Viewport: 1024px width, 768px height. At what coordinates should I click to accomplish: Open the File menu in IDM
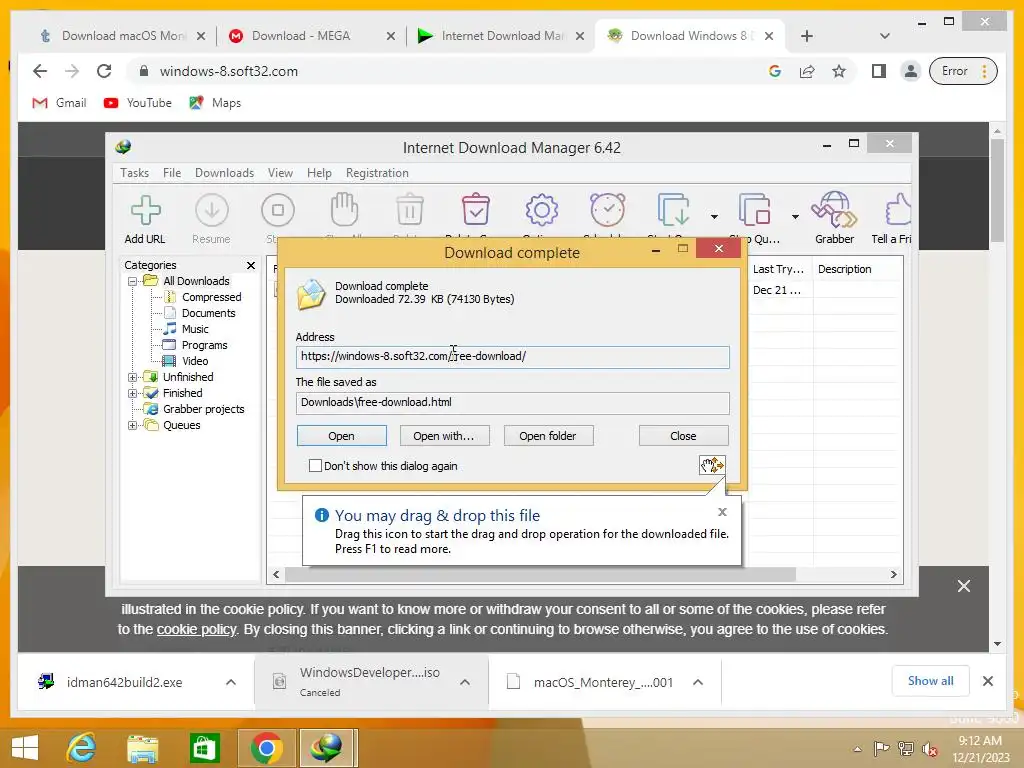pos(172,173)
